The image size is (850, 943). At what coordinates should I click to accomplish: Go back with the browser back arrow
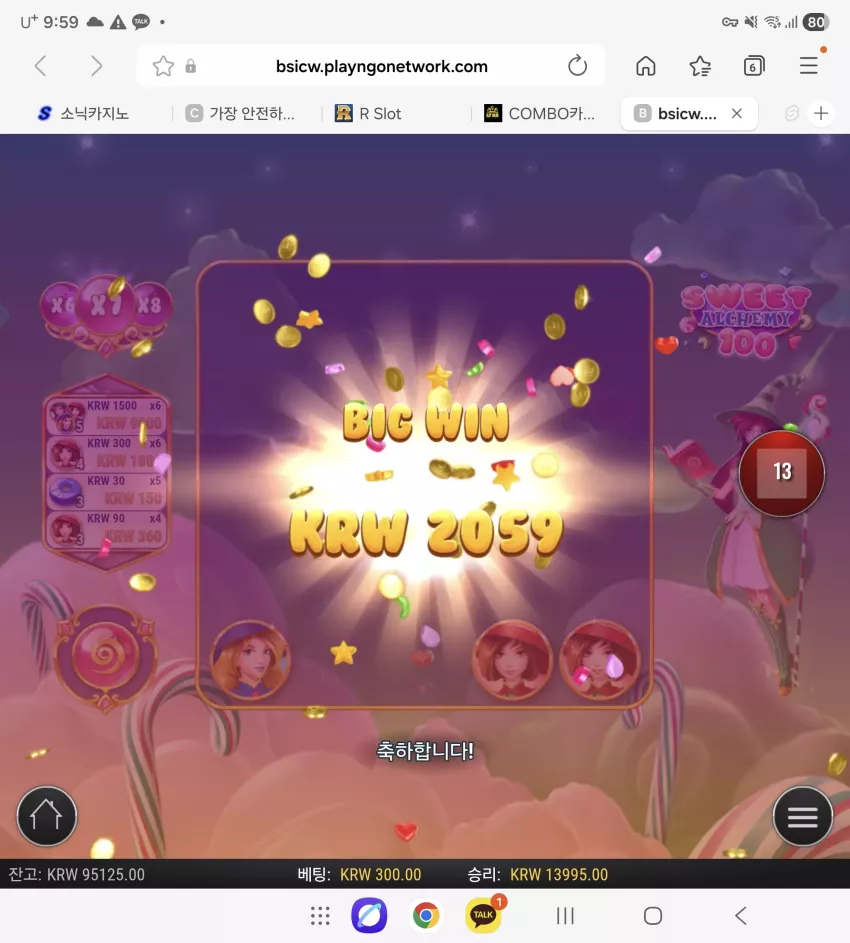41,66
